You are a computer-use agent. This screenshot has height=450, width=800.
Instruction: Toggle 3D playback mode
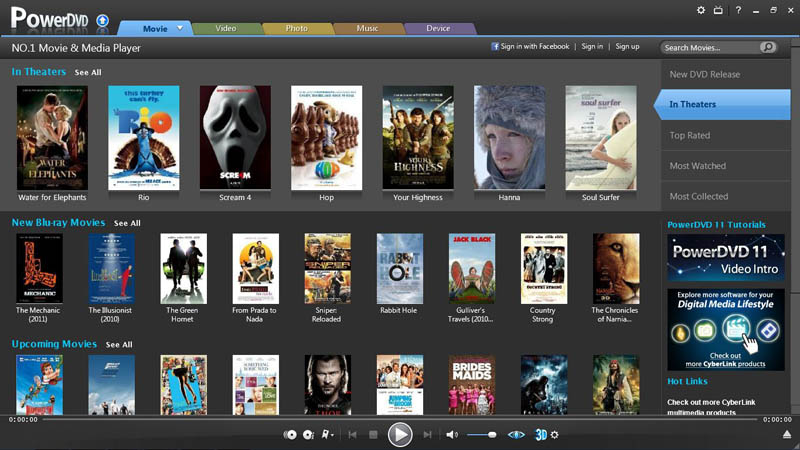click(x=541, y=435)
